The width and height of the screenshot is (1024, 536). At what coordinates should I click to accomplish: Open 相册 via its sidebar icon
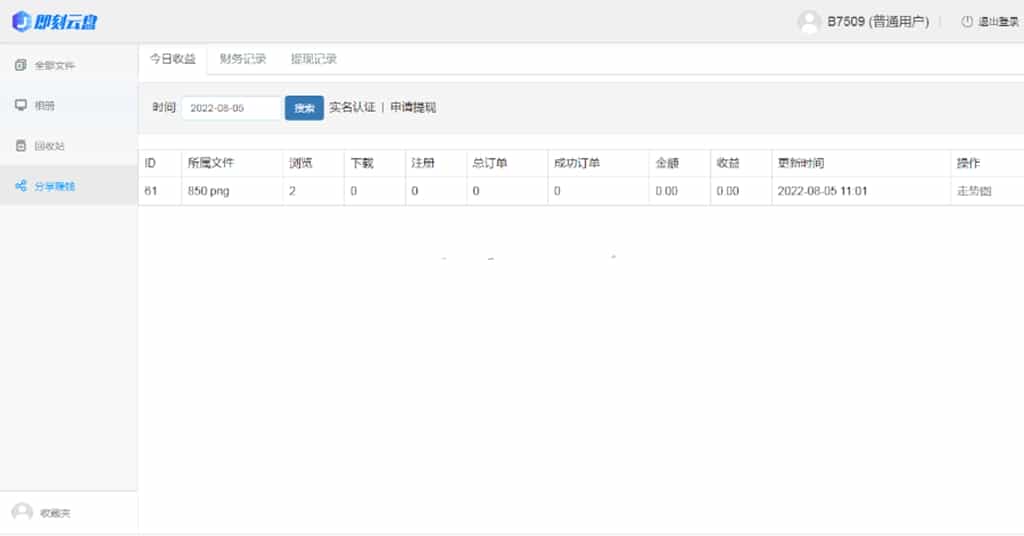[21, 105]
